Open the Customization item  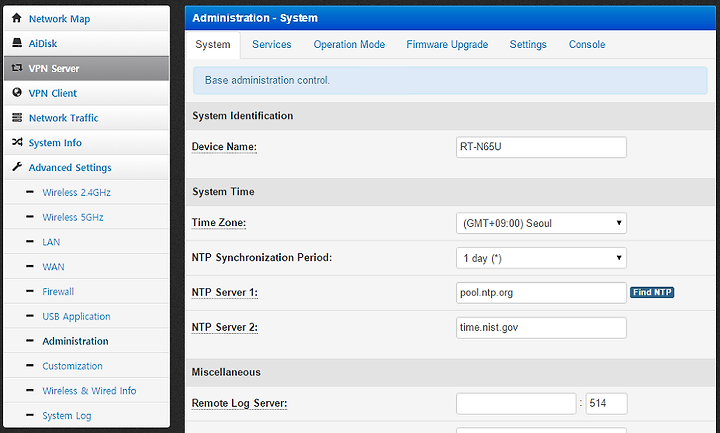point(72,366)
